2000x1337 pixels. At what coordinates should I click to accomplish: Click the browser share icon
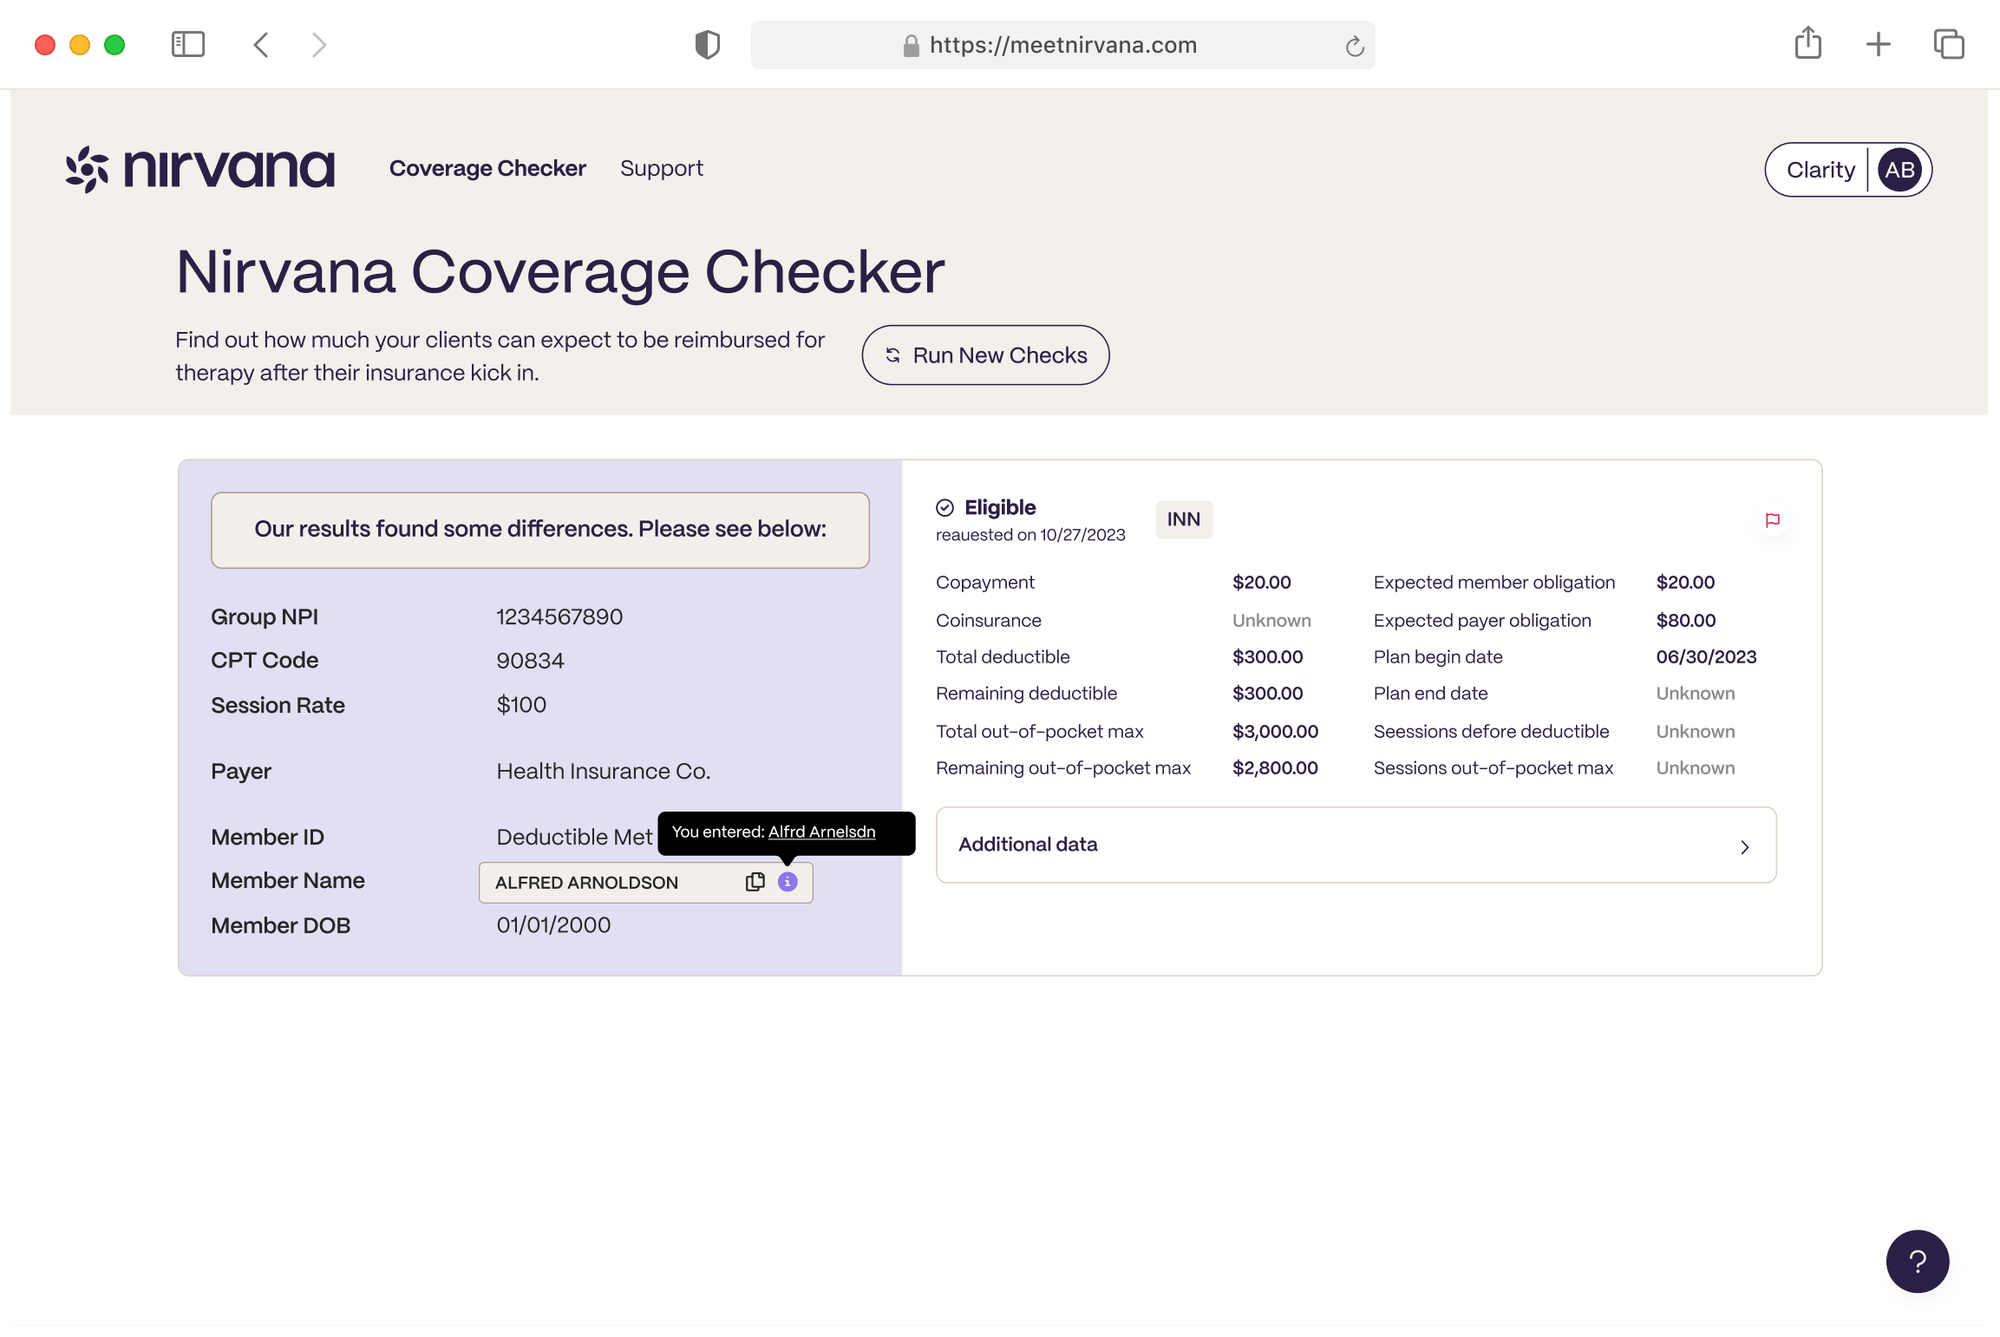(x=1807, y=44)
